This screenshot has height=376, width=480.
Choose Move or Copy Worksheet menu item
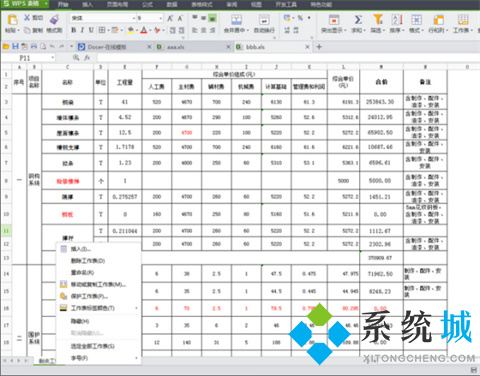tap(99, 284)
